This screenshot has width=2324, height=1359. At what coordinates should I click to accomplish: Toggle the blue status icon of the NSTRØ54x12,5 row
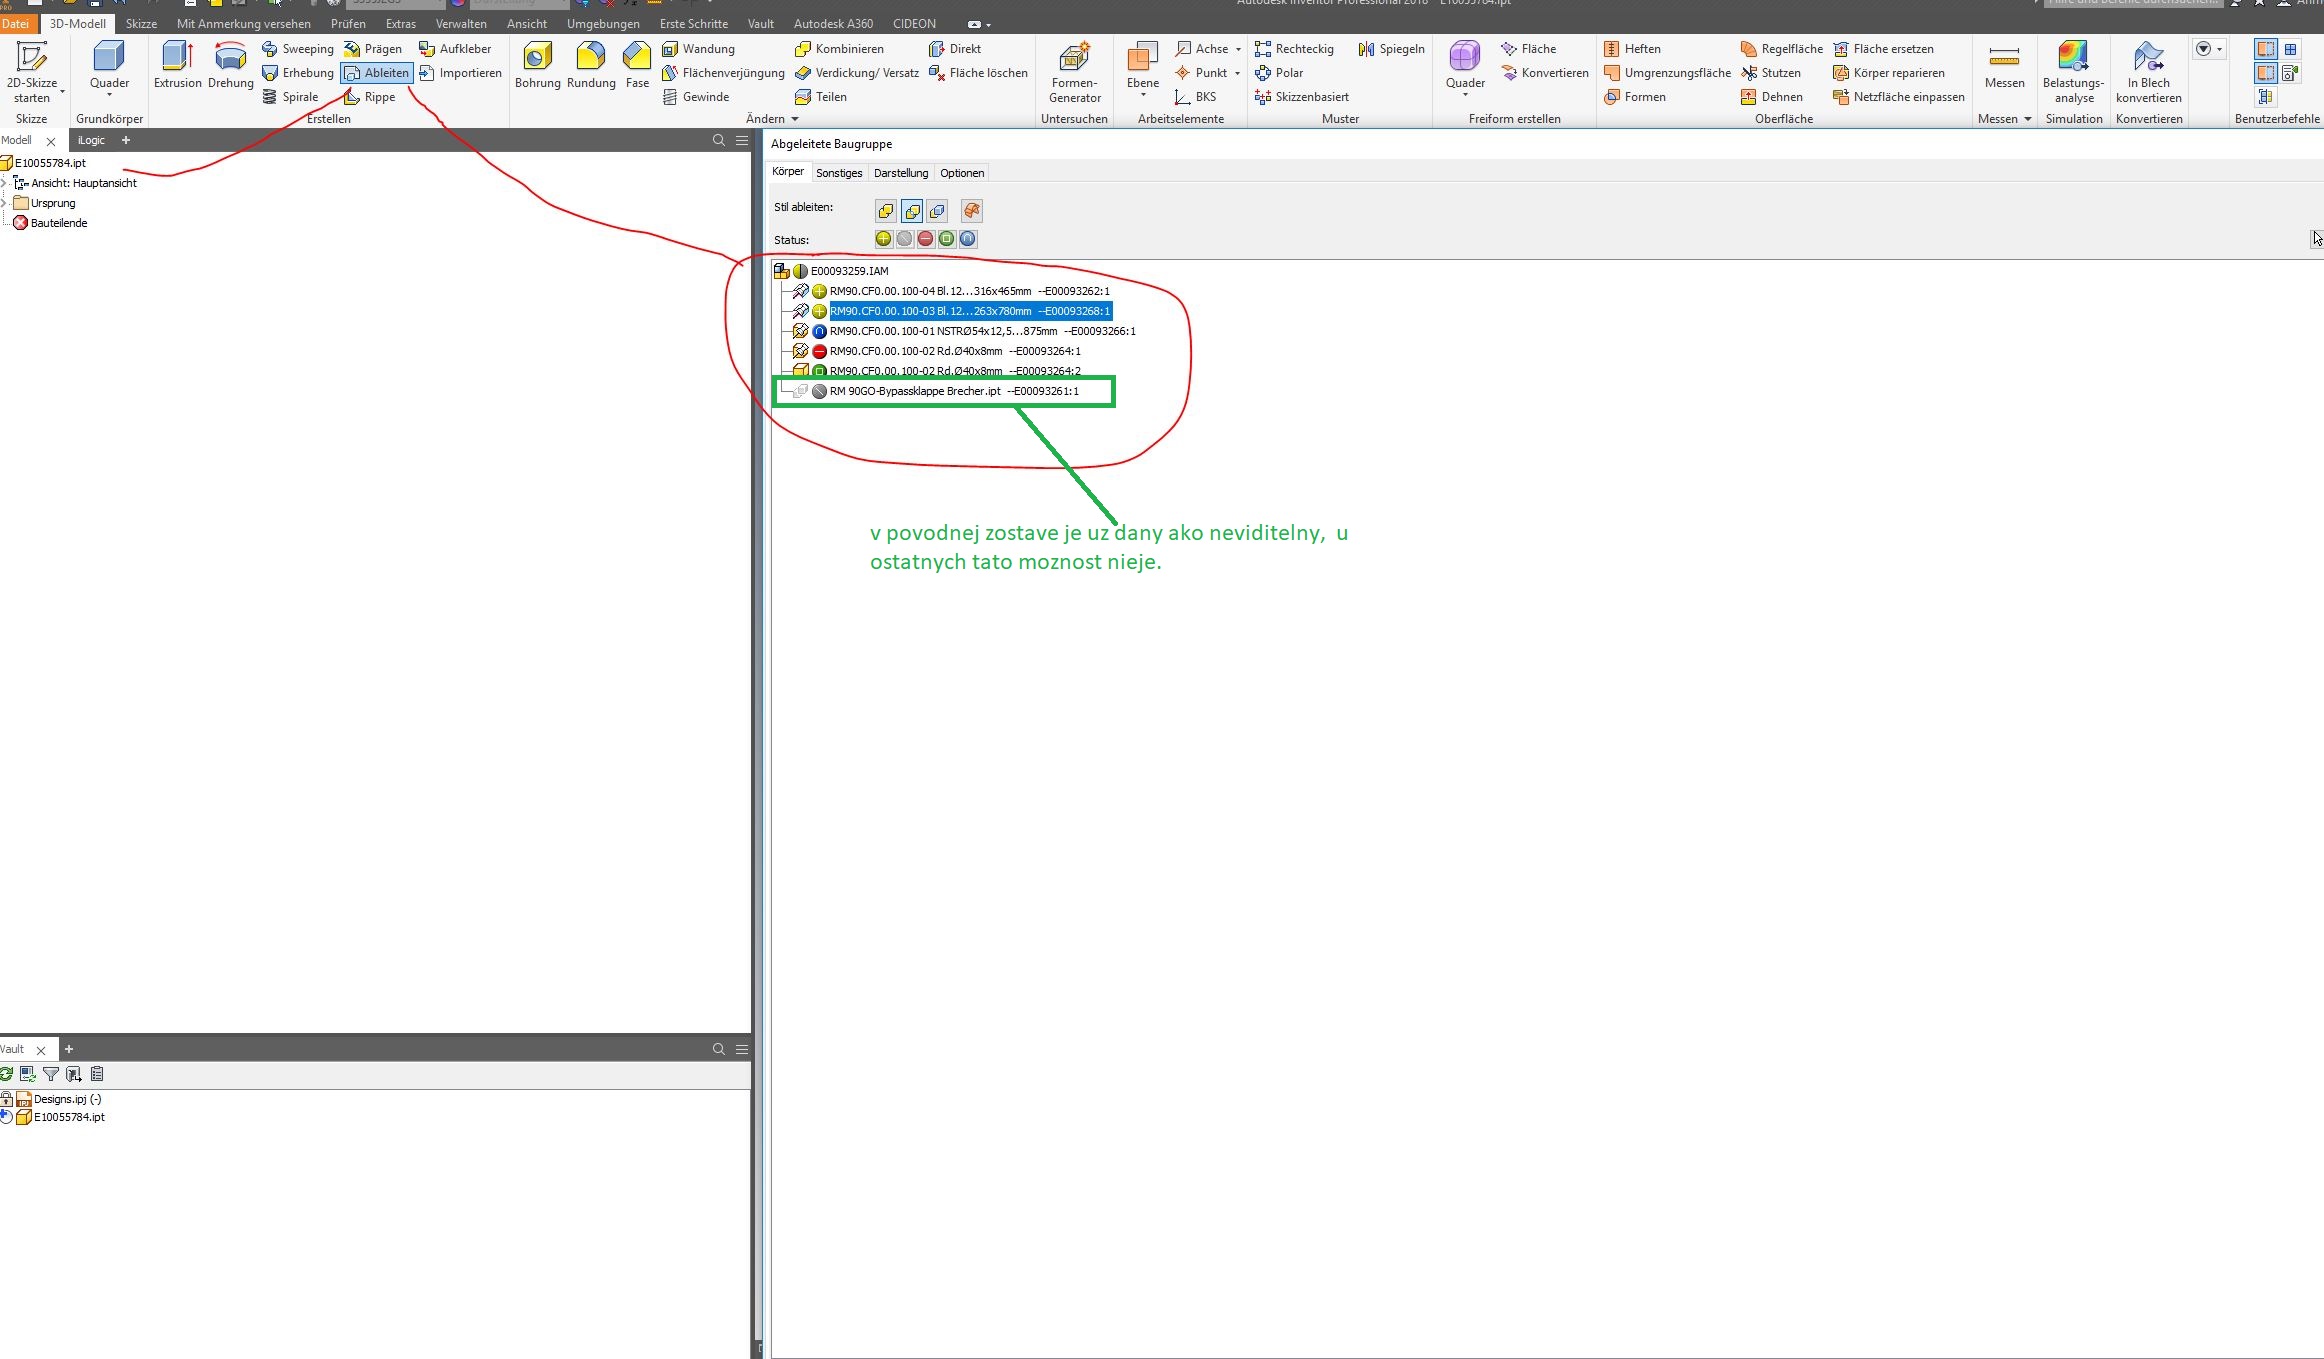[819, 331]
